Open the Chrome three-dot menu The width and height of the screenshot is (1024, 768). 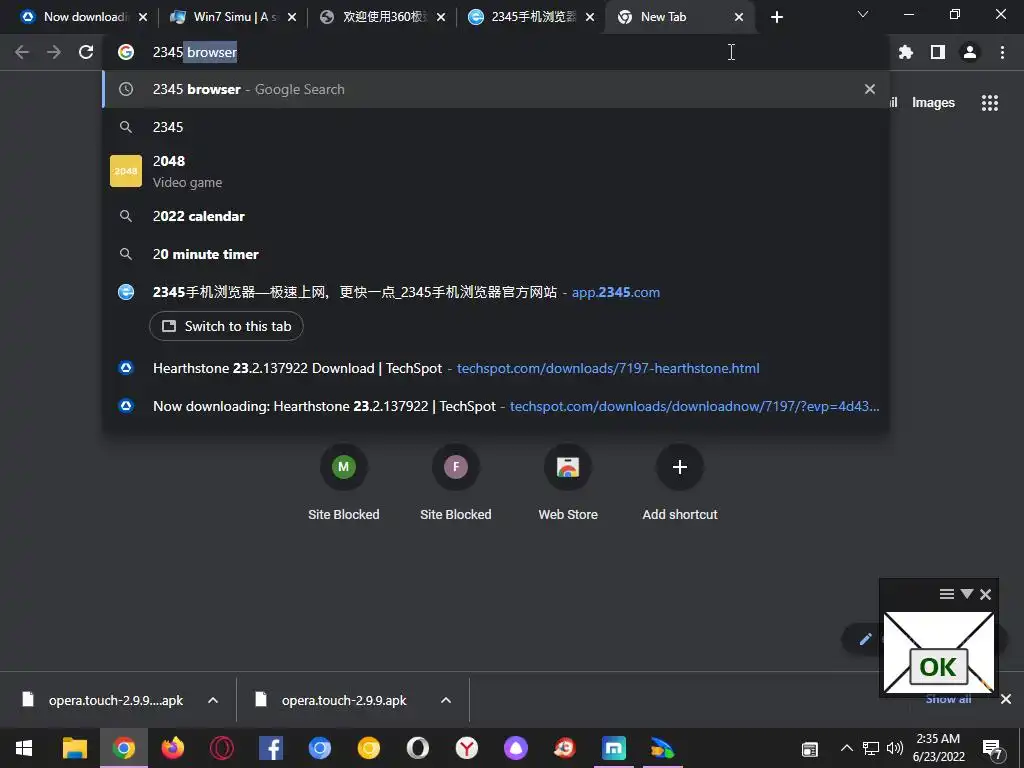[x=1002, y=52]
